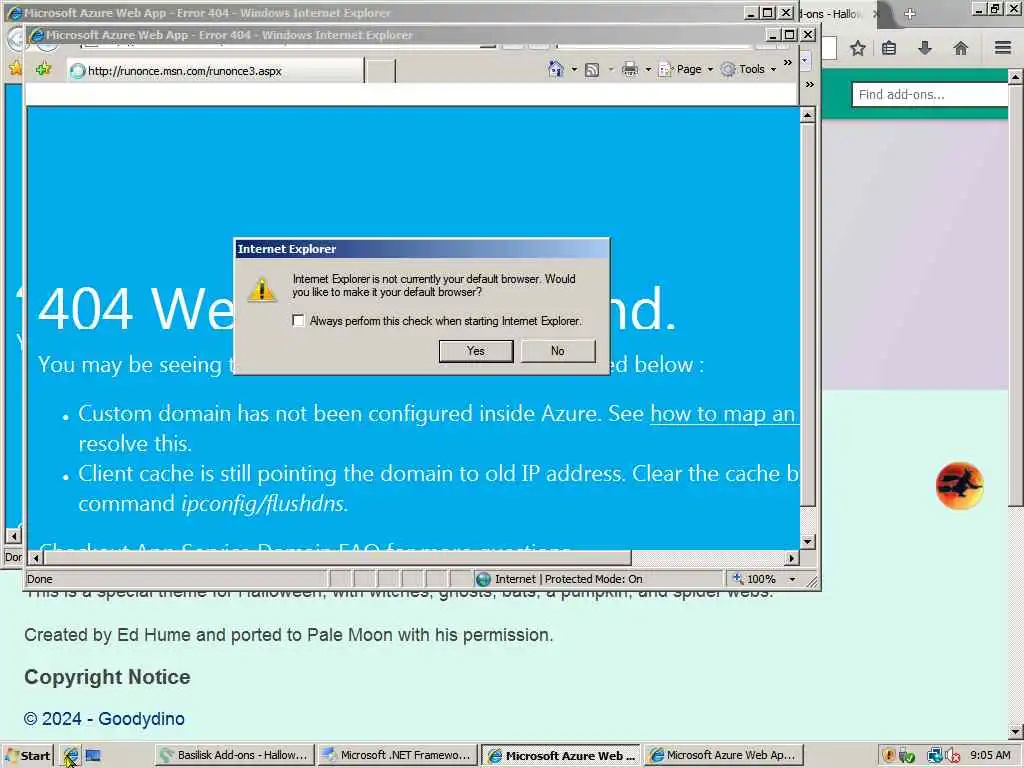Click the 'Find add-ons...' search field
The width and height of the screenshot is (1024, 768).
click(x=929, y=95)
